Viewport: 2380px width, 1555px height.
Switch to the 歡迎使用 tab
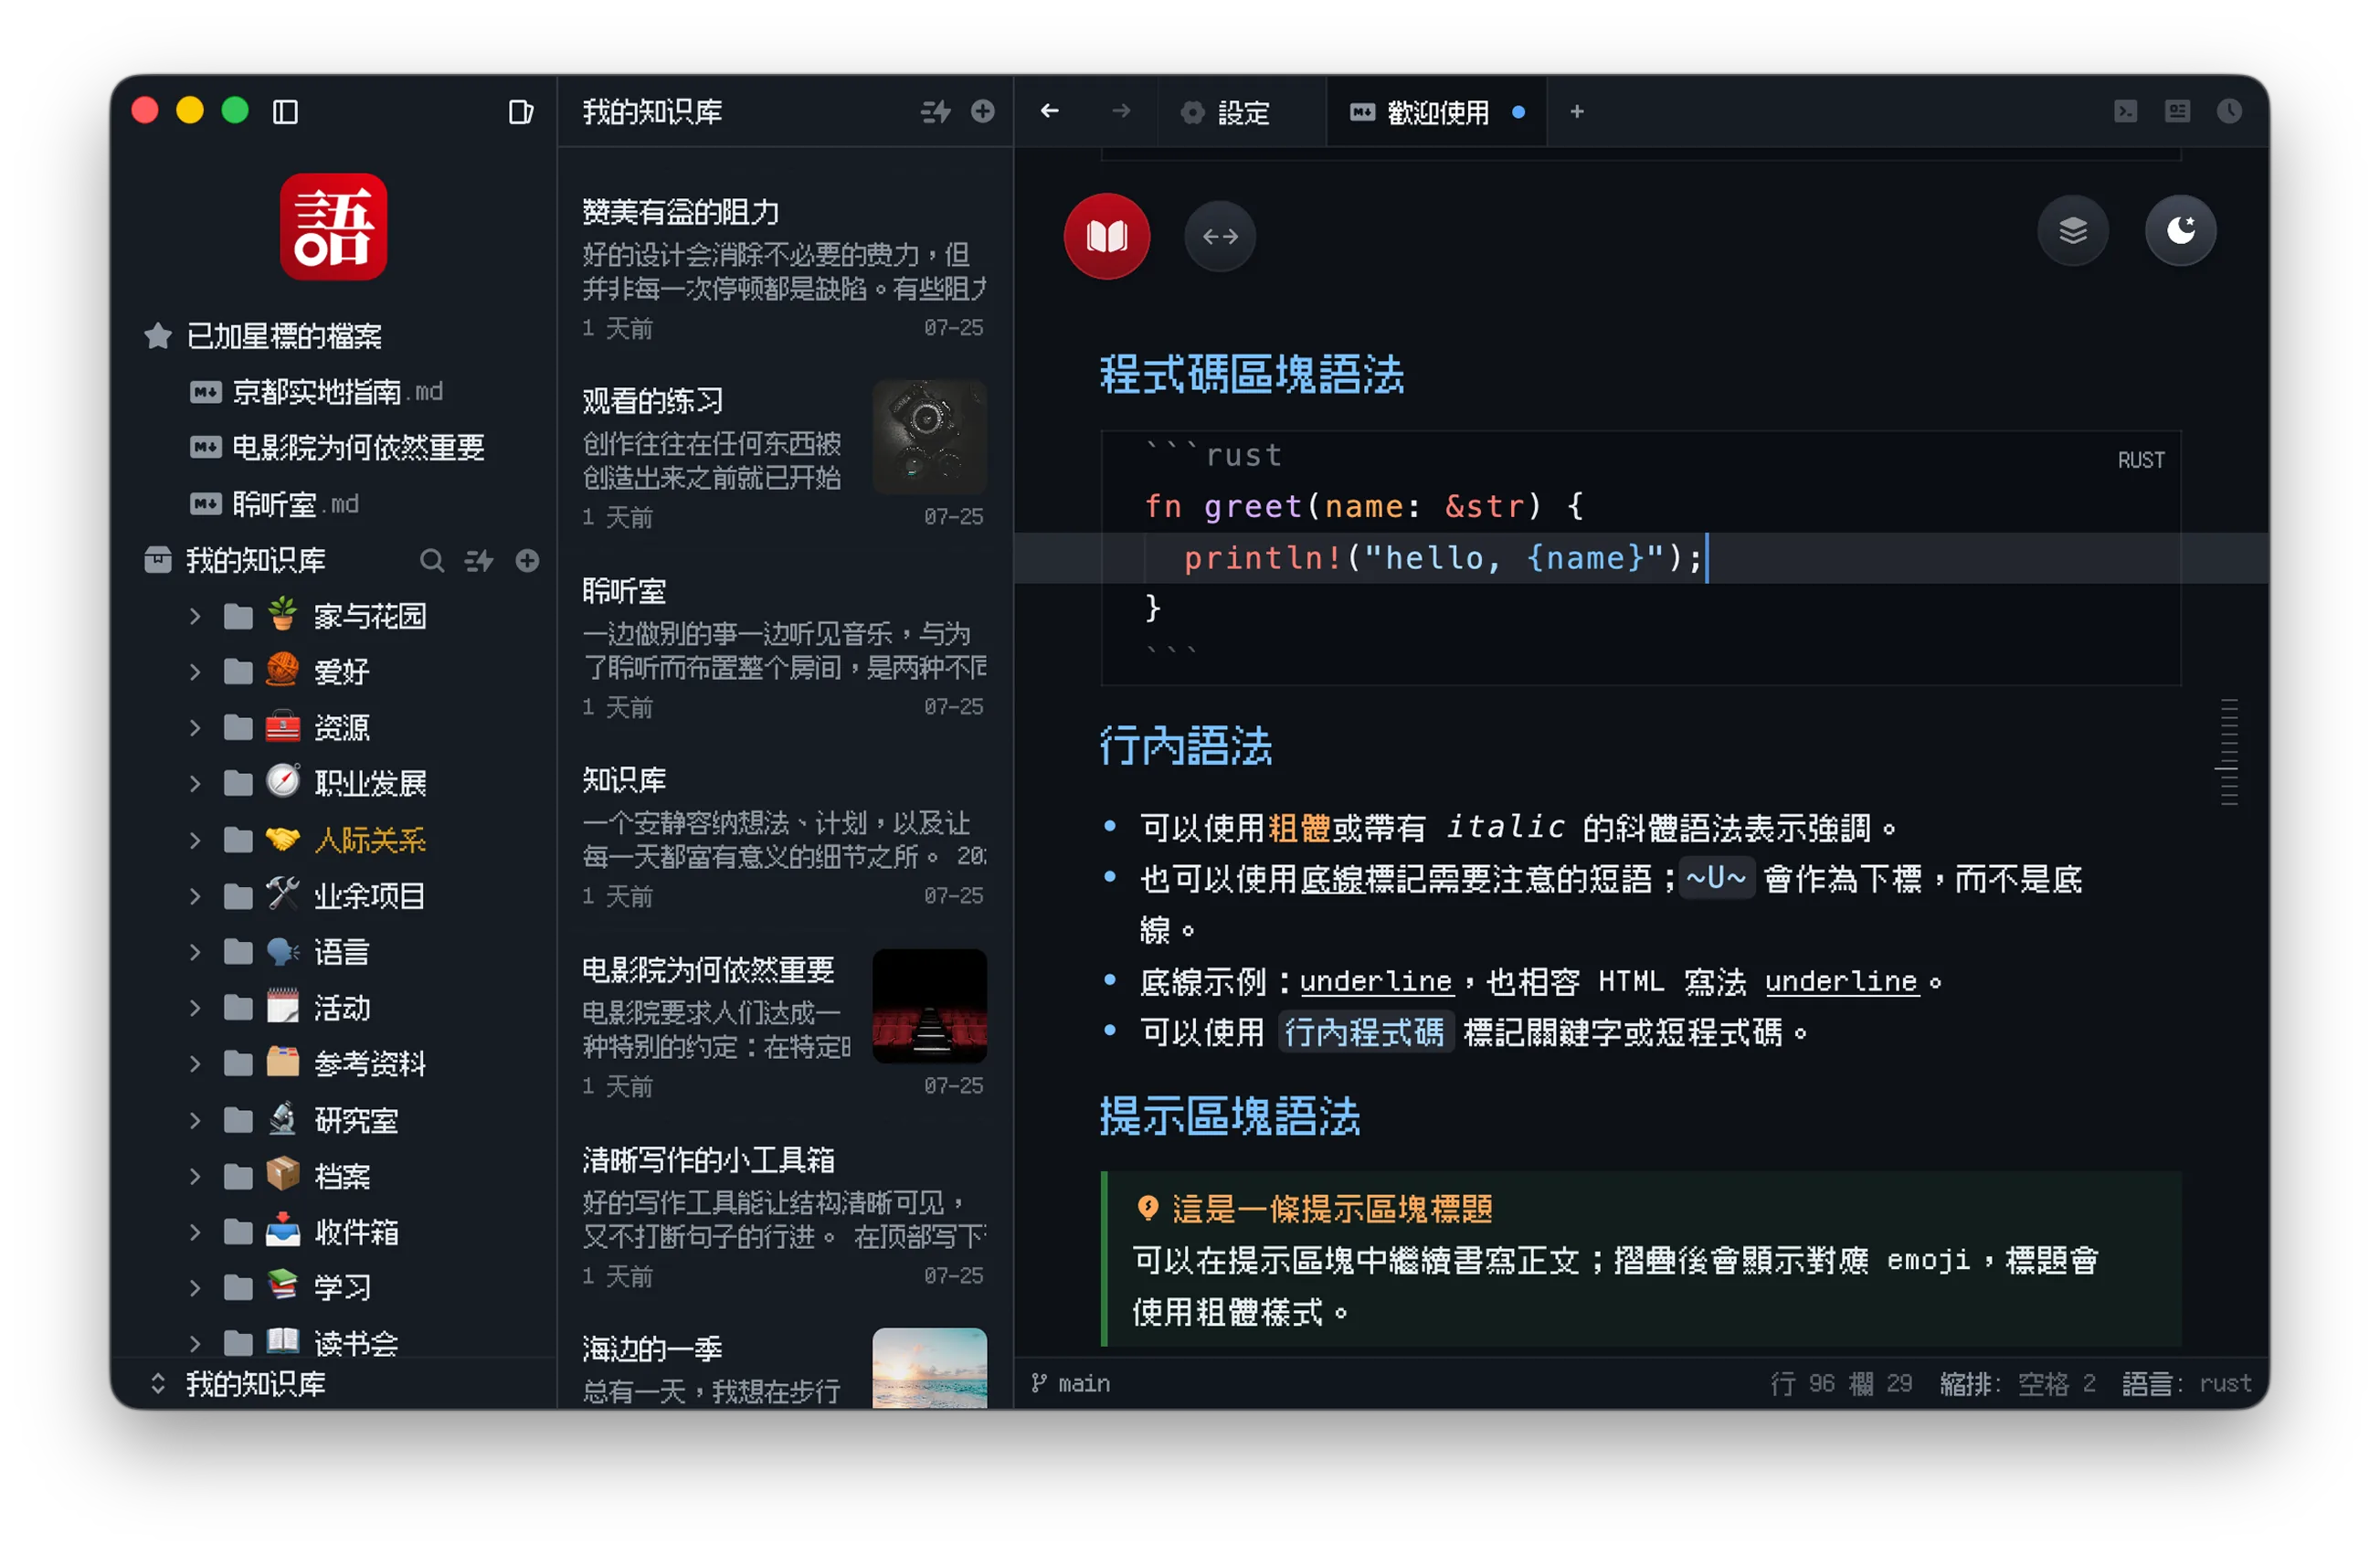tap(1437, 112)
